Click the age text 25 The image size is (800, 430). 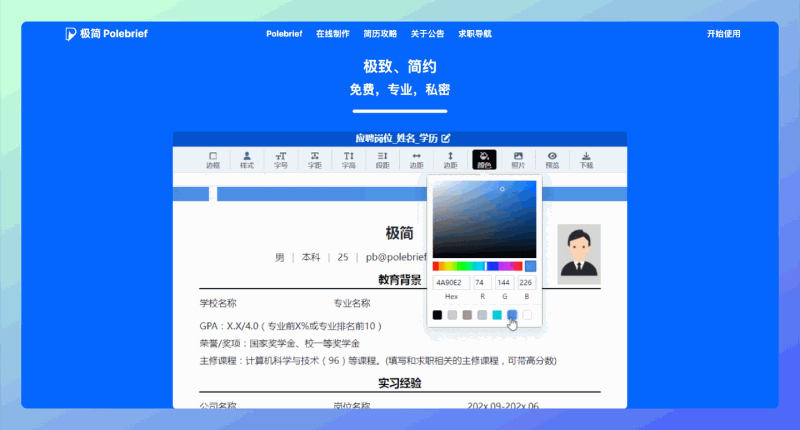343,258
